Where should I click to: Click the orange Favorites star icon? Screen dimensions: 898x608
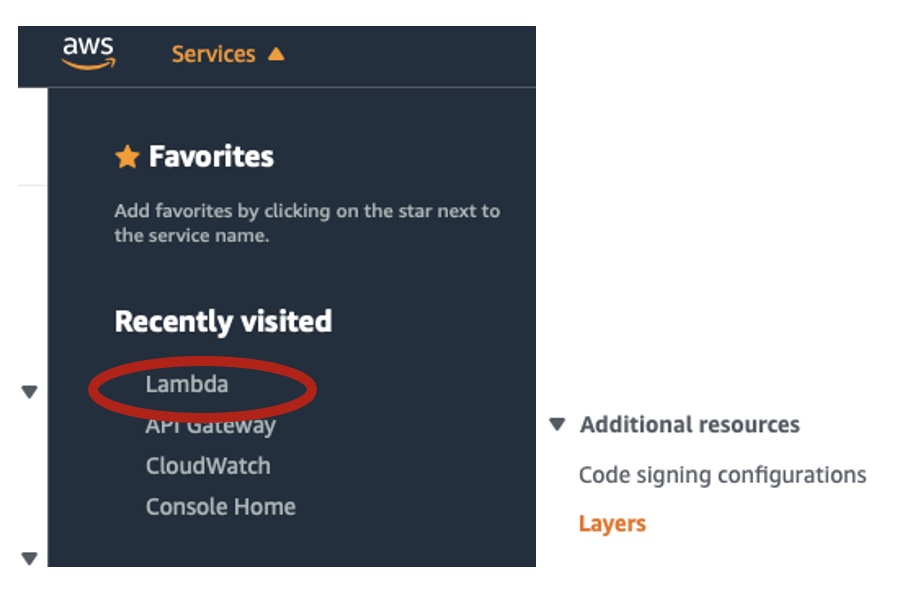[127, 157]
